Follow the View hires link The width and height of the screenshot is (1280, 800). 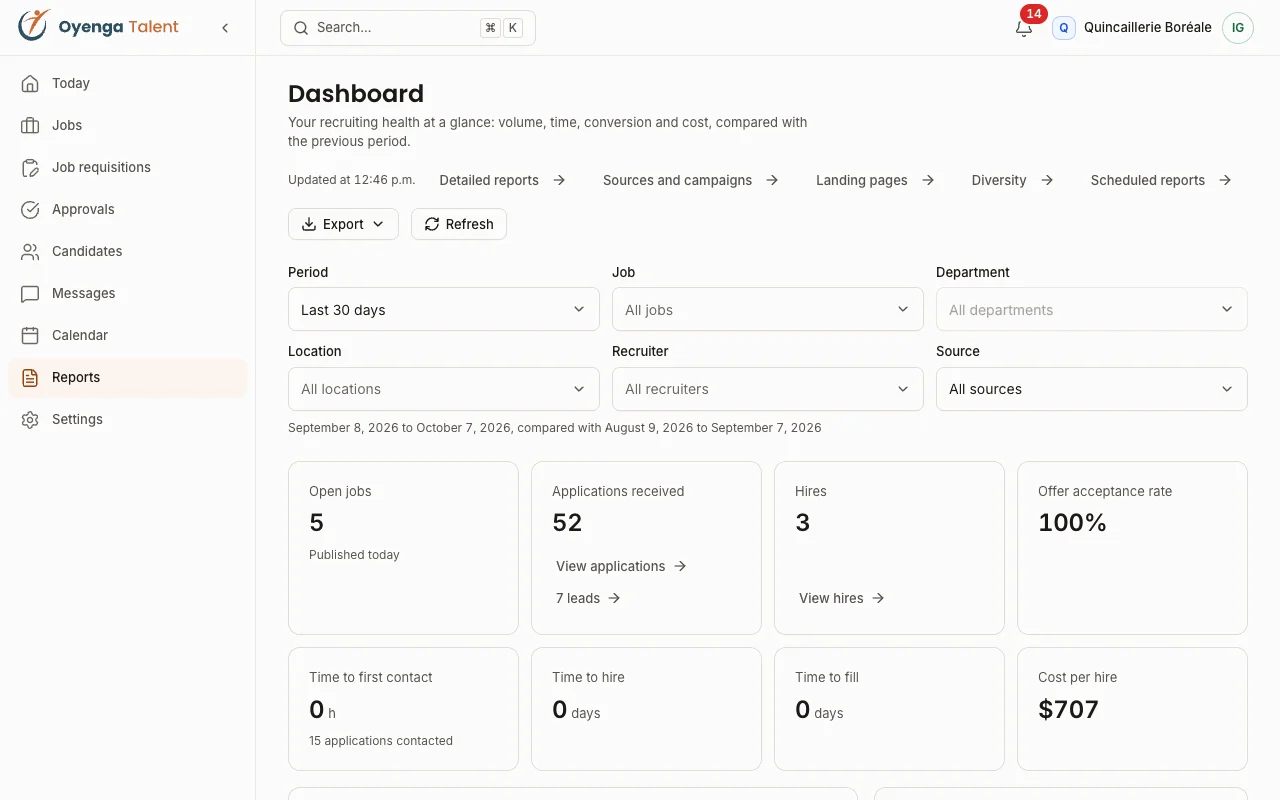[x=842, y=598]
